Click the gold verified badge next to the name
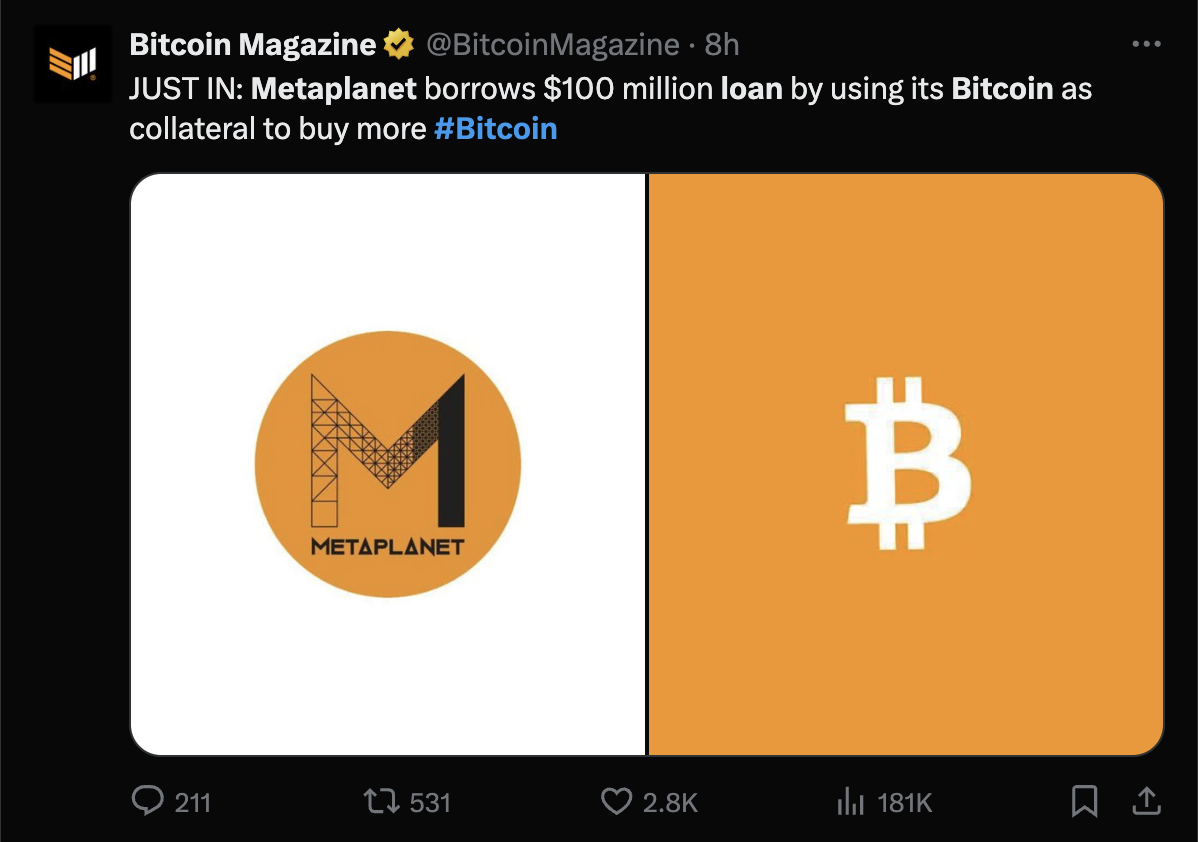The image size is (1198, 842). point(396,44)
